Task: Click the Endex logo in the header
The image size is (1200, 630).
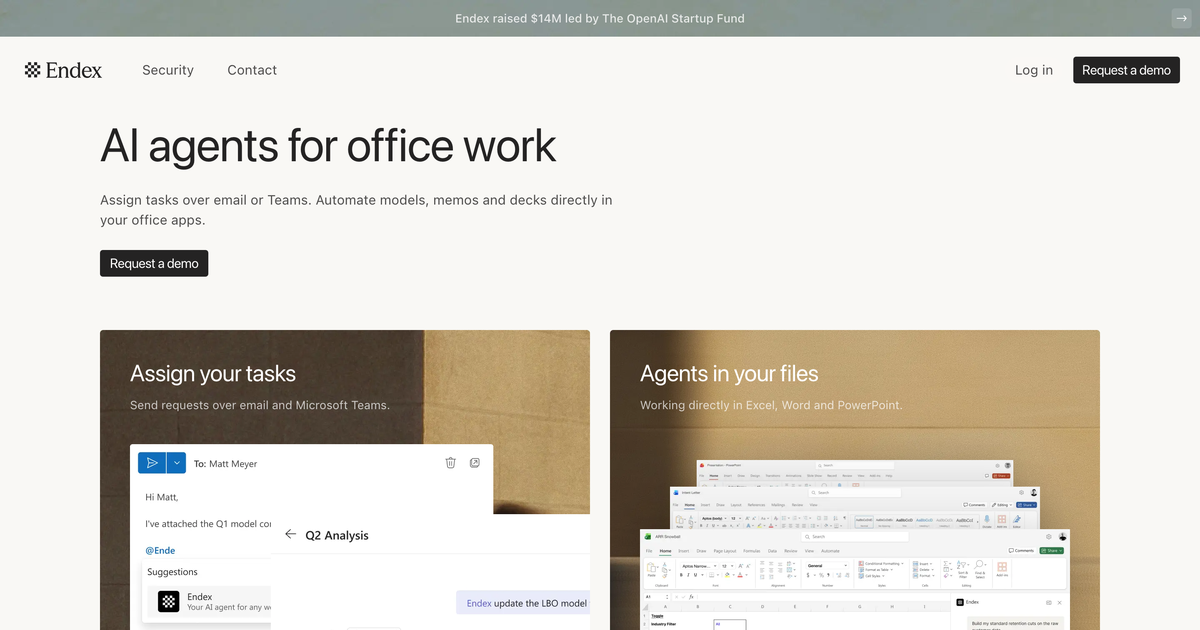Action: tap(63, 70)
